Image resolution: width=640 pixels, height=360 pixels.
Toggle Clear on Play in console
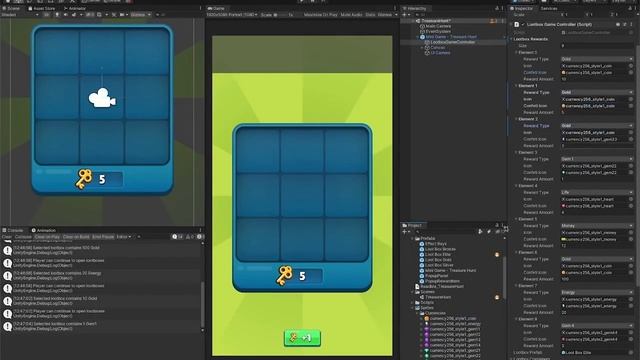coord(47,237)
